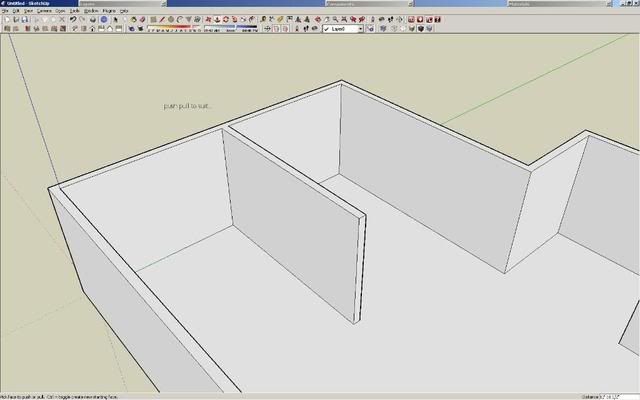Viewport: 640px width, 400px height.
Task: Click the Open file icon
Action: click(16, 20)
